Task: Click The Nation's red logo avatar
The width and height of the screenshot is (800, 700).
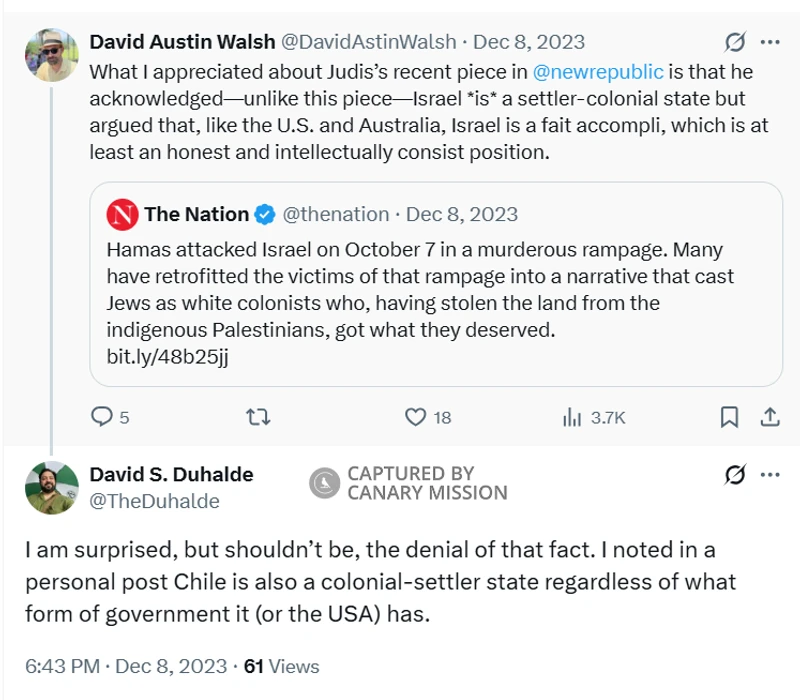Action: pos(122,214)
